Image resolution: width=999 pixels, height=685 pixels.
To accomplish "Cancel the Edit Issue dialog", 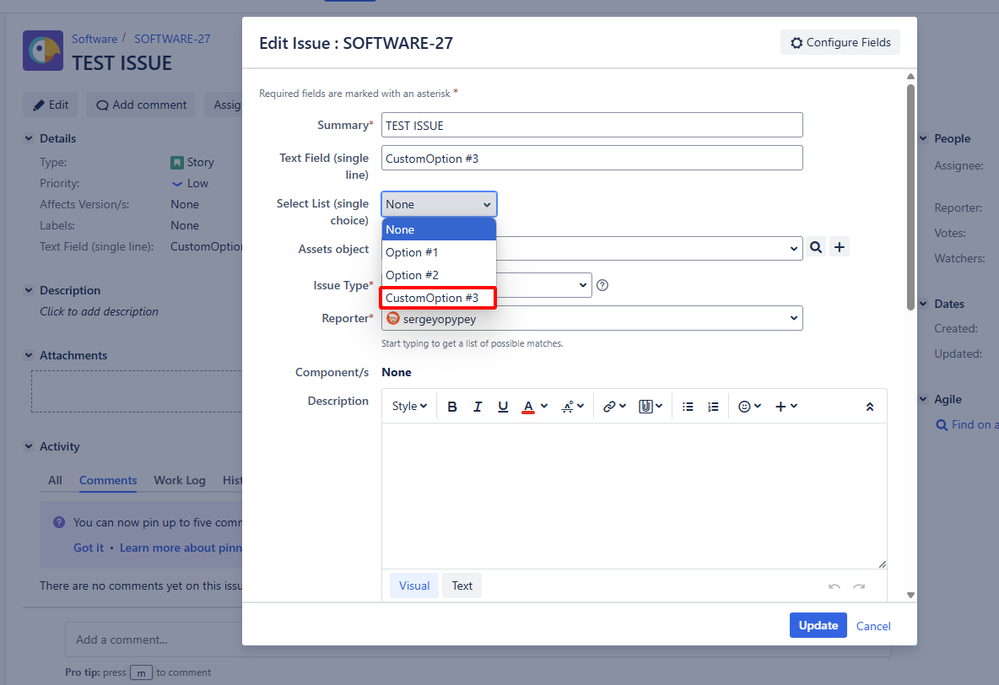I will [873, 626].
